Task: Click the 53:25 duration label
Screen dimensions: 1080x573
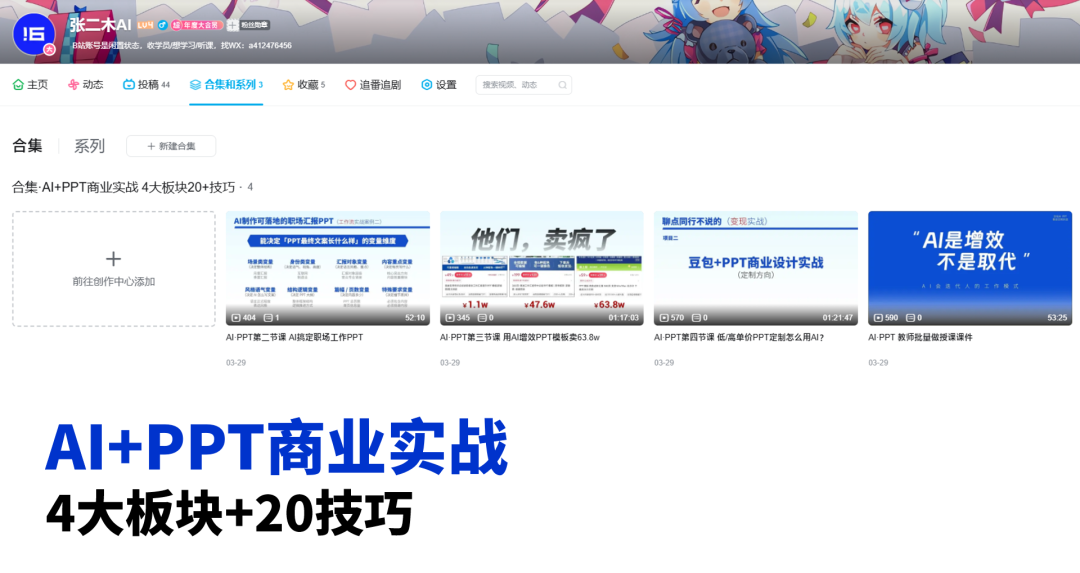Action: (x=1057, y=317)
